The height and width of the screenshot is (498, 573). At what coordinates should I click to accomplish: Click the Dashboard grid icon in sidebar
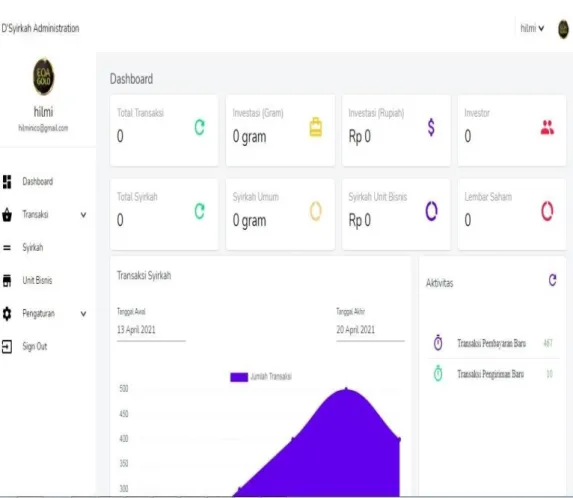(7, 182)
